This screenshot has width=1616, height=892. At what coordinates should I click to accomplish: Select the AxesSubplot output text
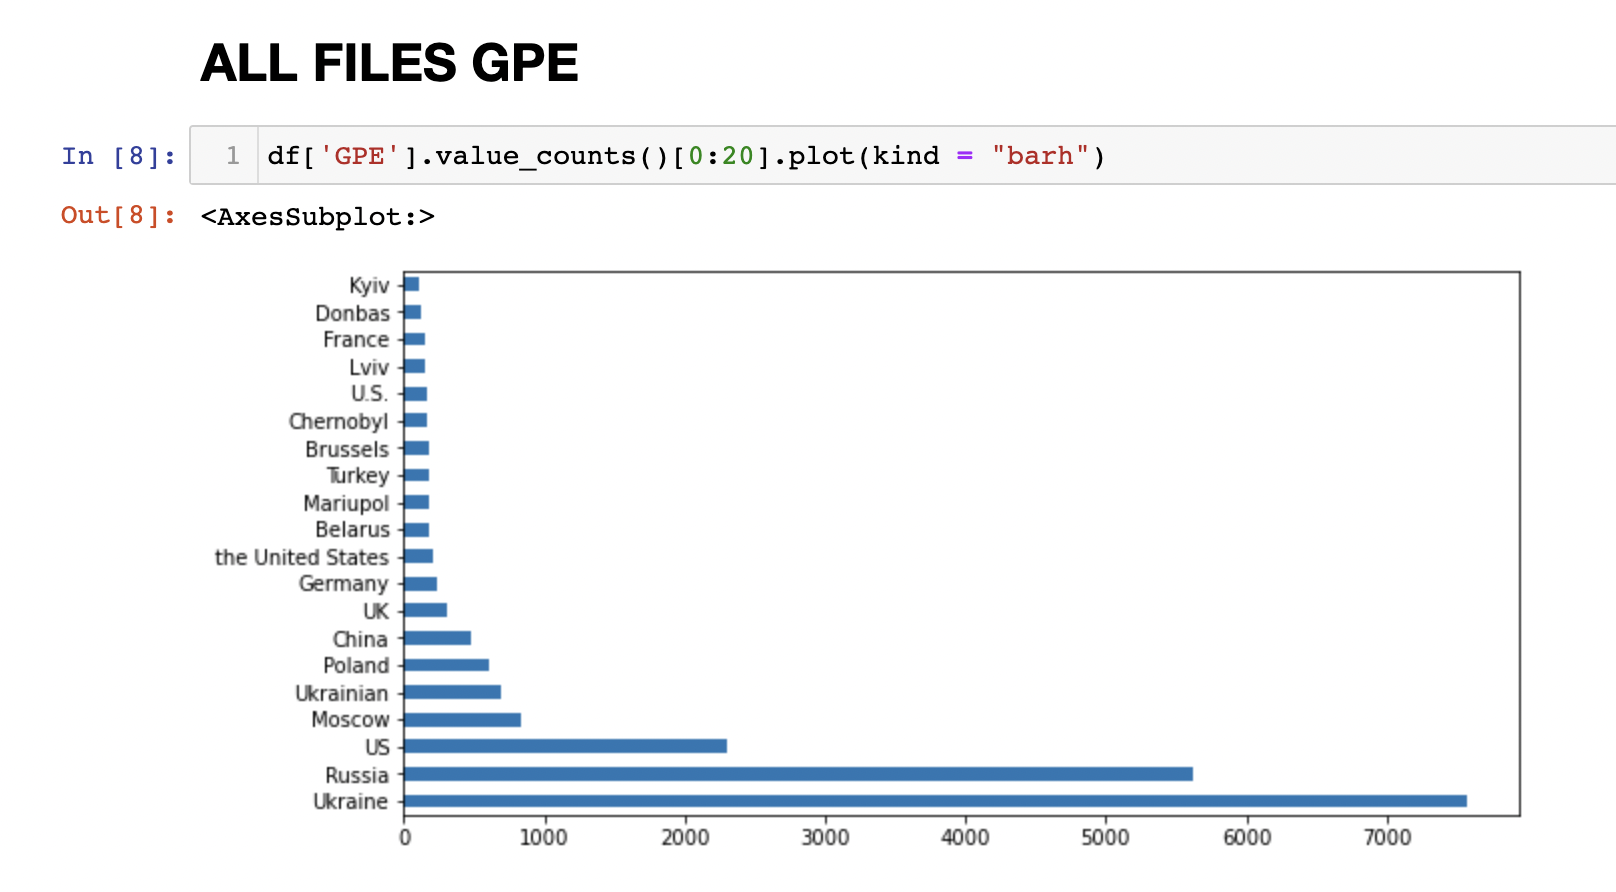pos(317,217)
